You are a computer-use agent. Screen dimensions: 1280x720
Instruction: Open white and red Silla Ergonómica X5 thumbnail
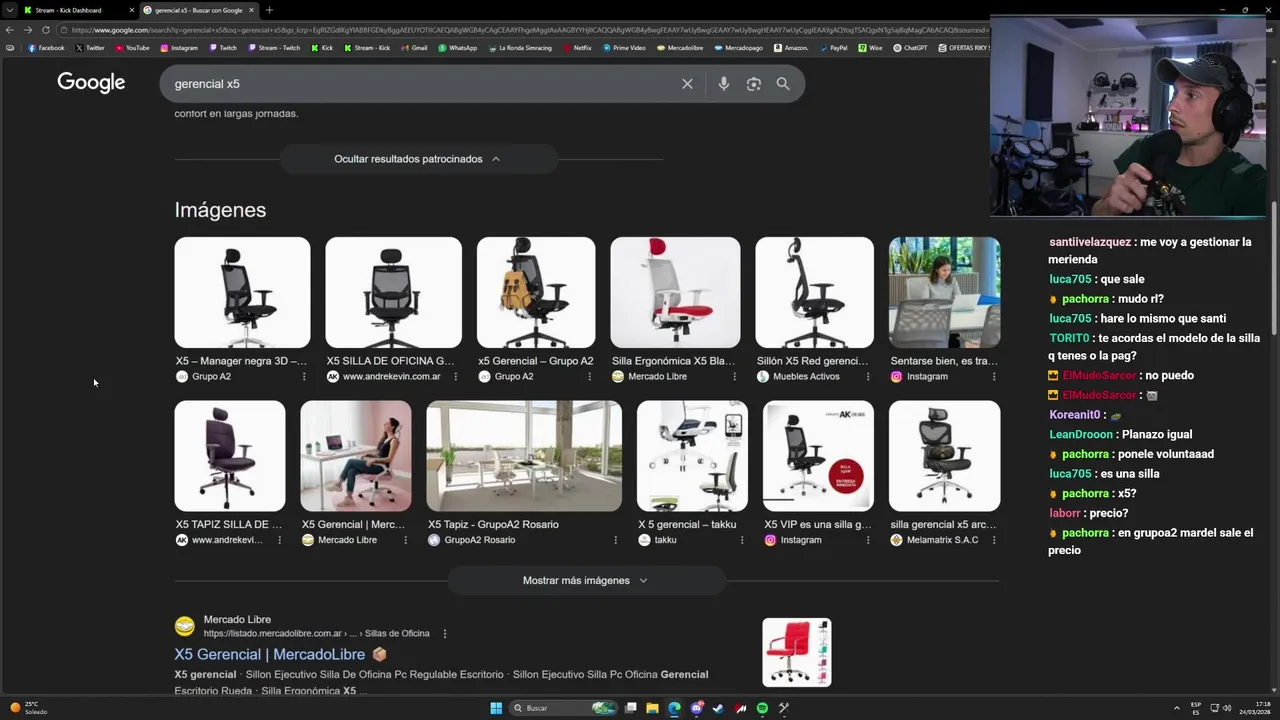pos(675,292)
